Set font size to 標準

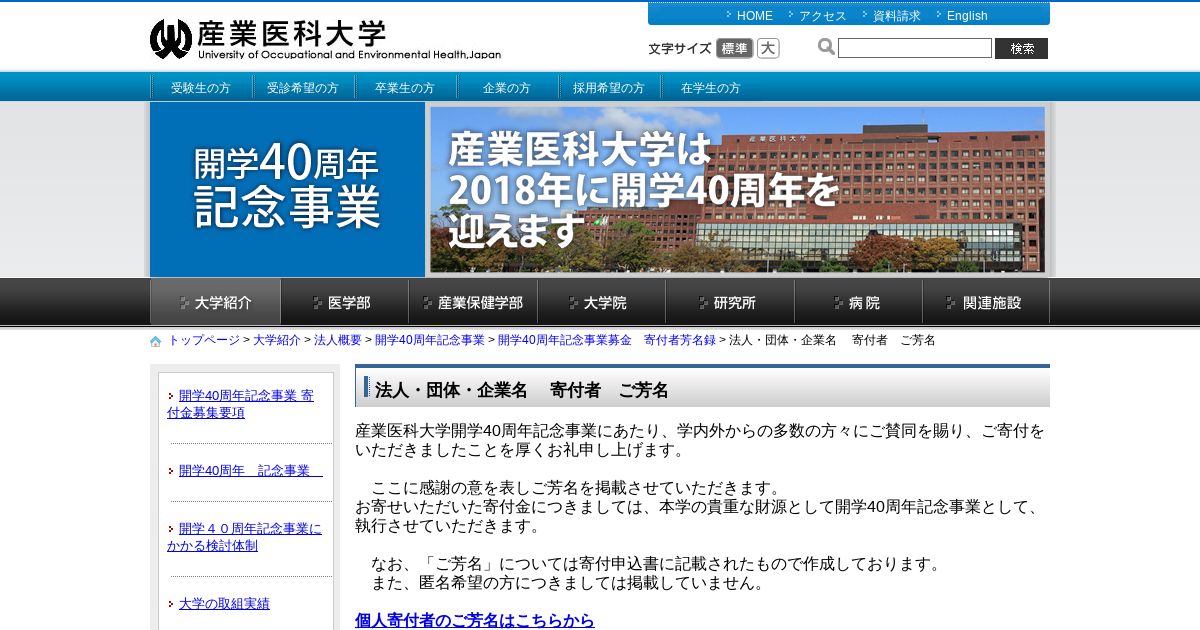[x=735, y=48]
